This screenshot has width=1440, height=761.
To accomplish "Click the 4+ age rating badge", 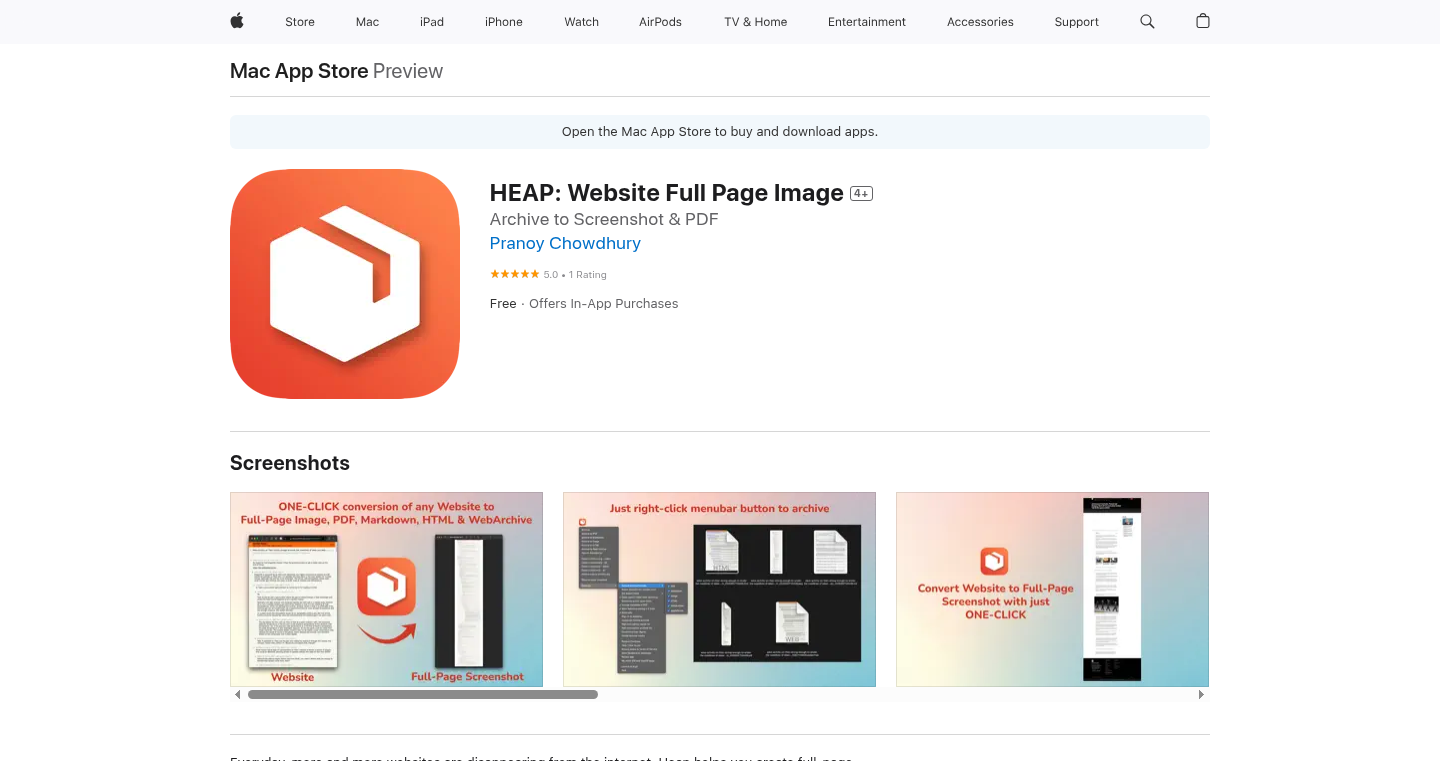I will 861,194.
